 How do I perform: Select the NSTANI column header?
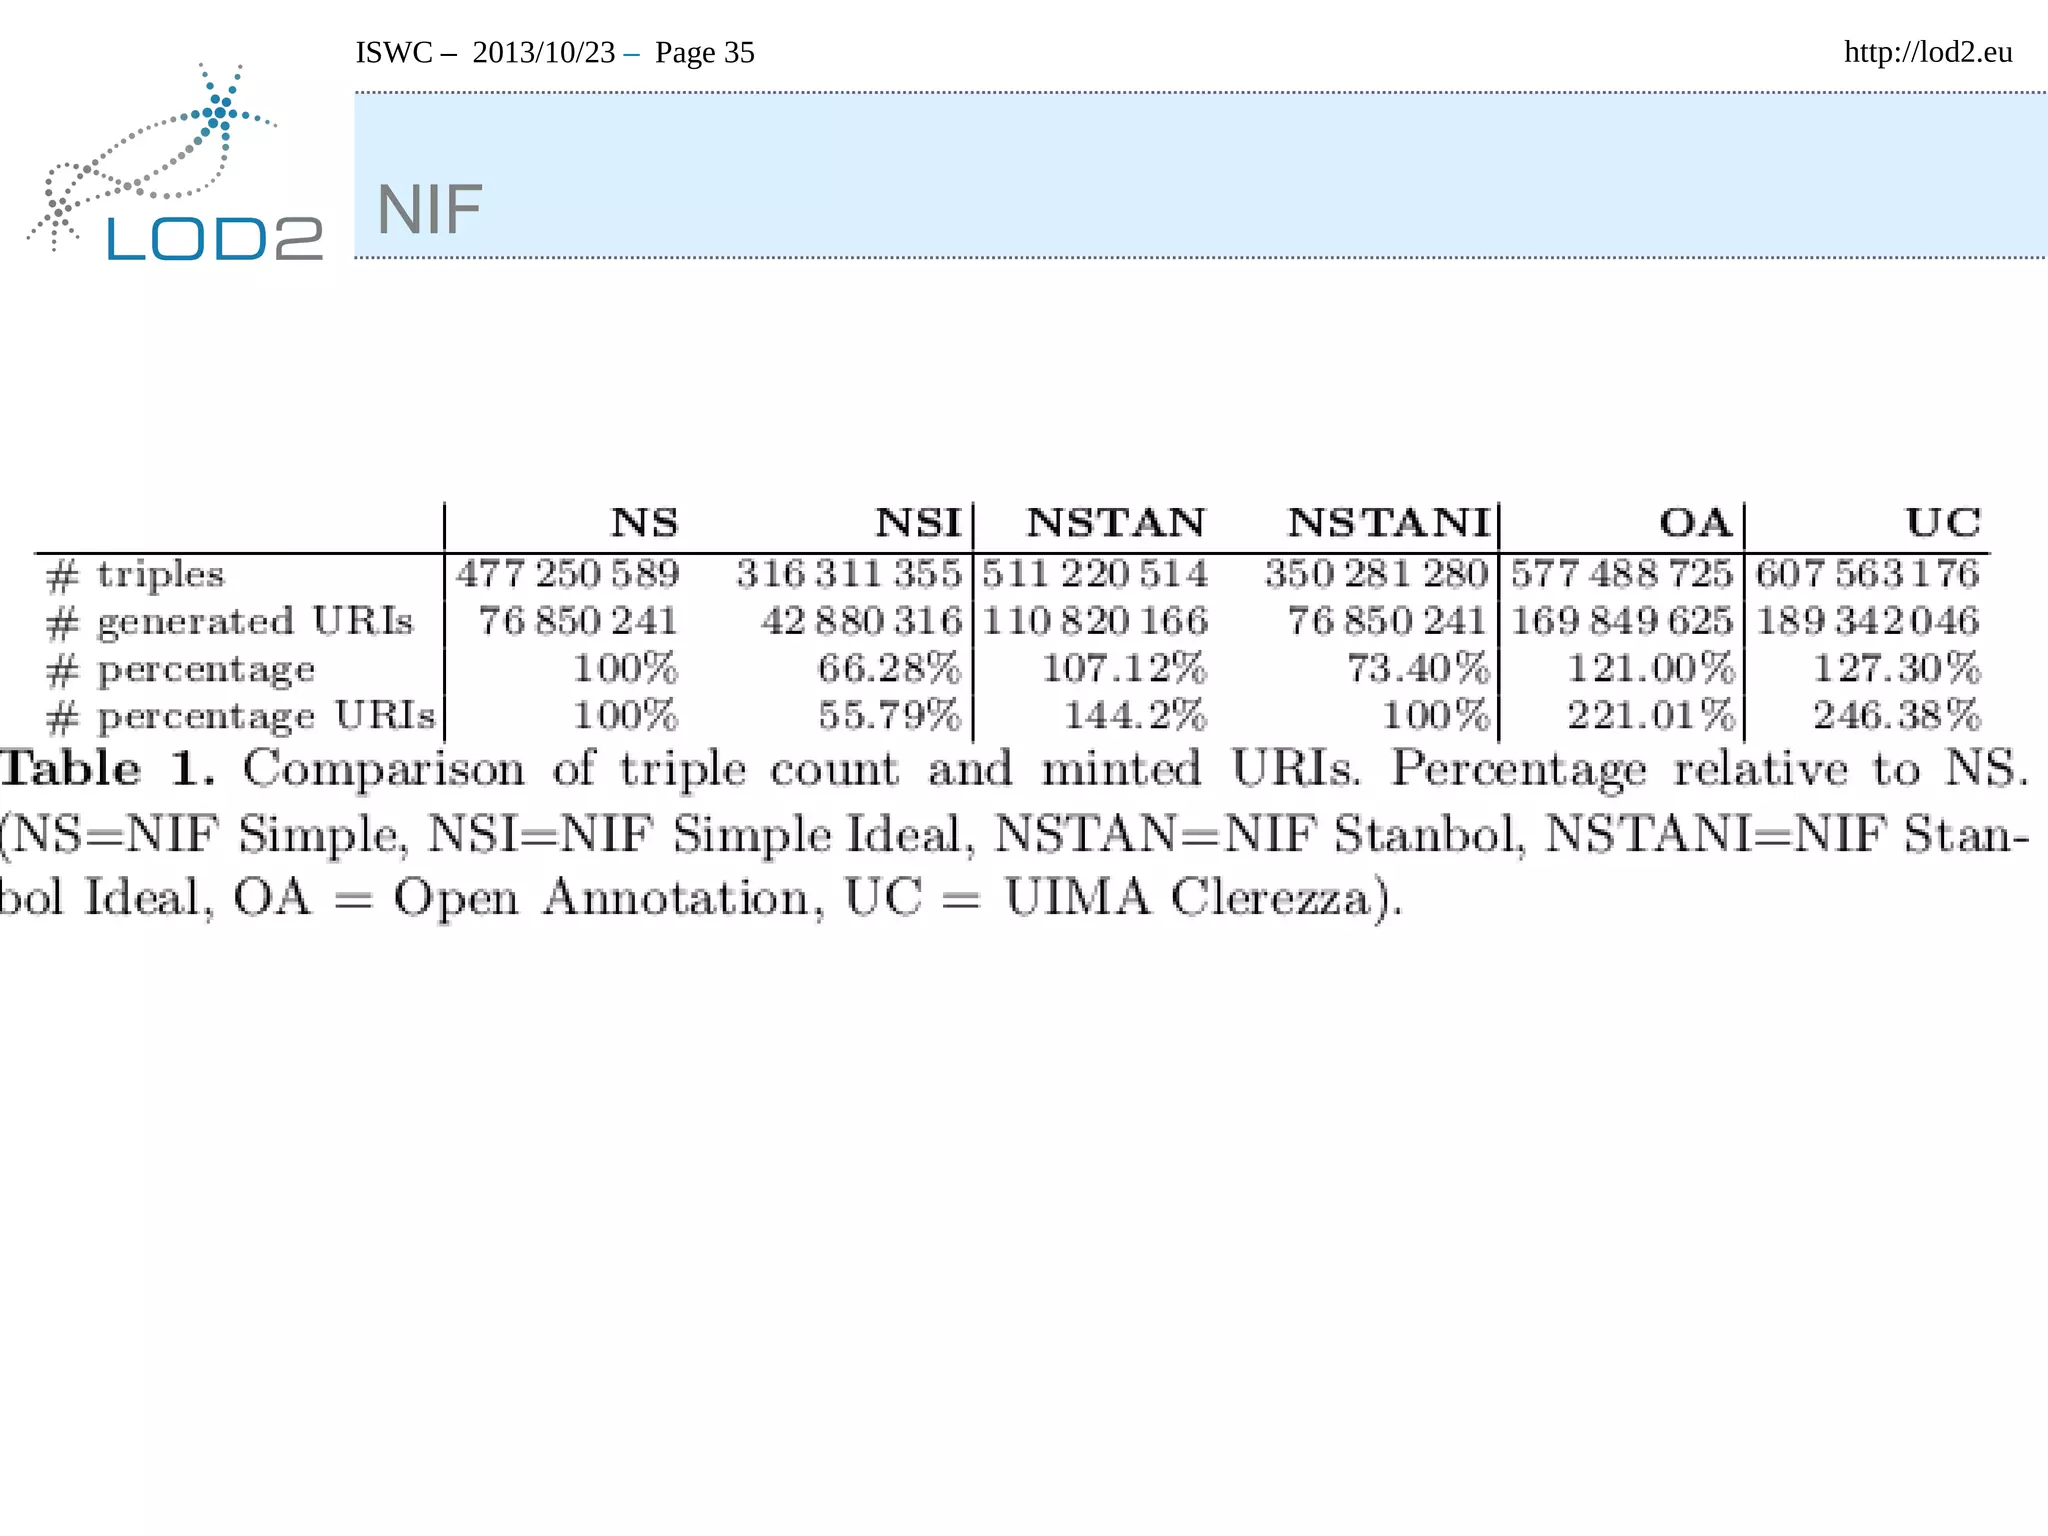point(1388,523)
